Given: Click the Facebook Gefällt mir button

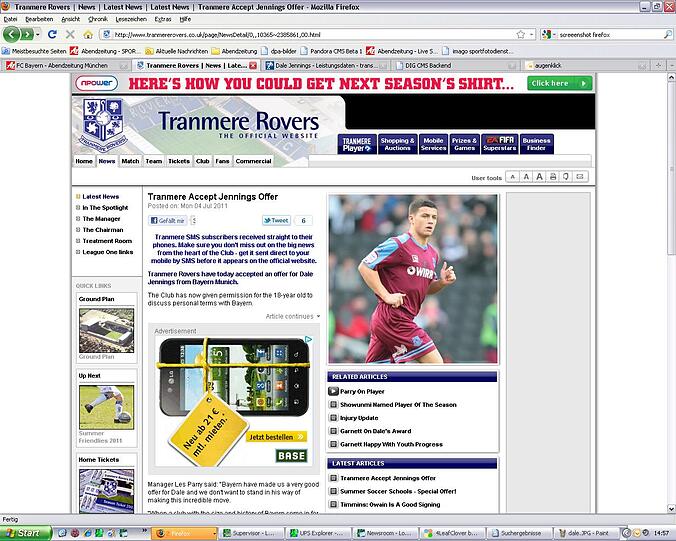Looking at the screenshot, I should click(167, 221).
